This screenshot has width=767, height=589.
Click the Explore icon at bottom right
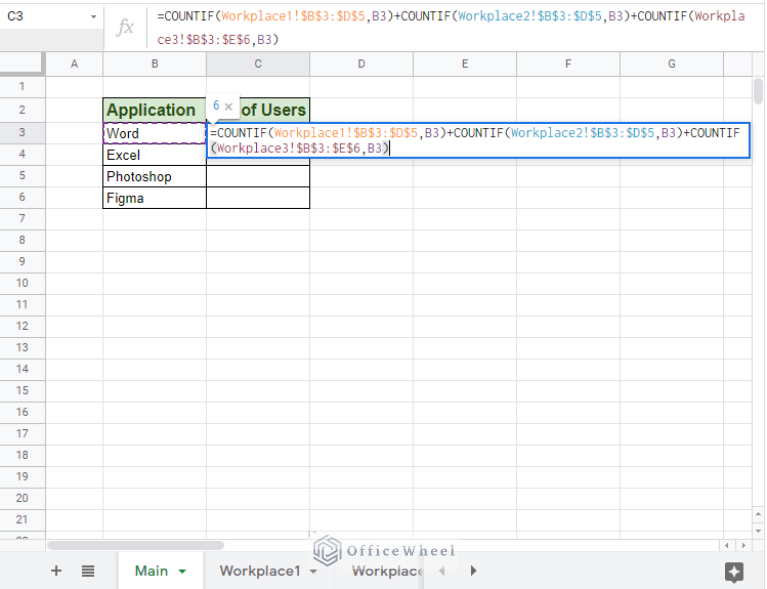[733, 571]
